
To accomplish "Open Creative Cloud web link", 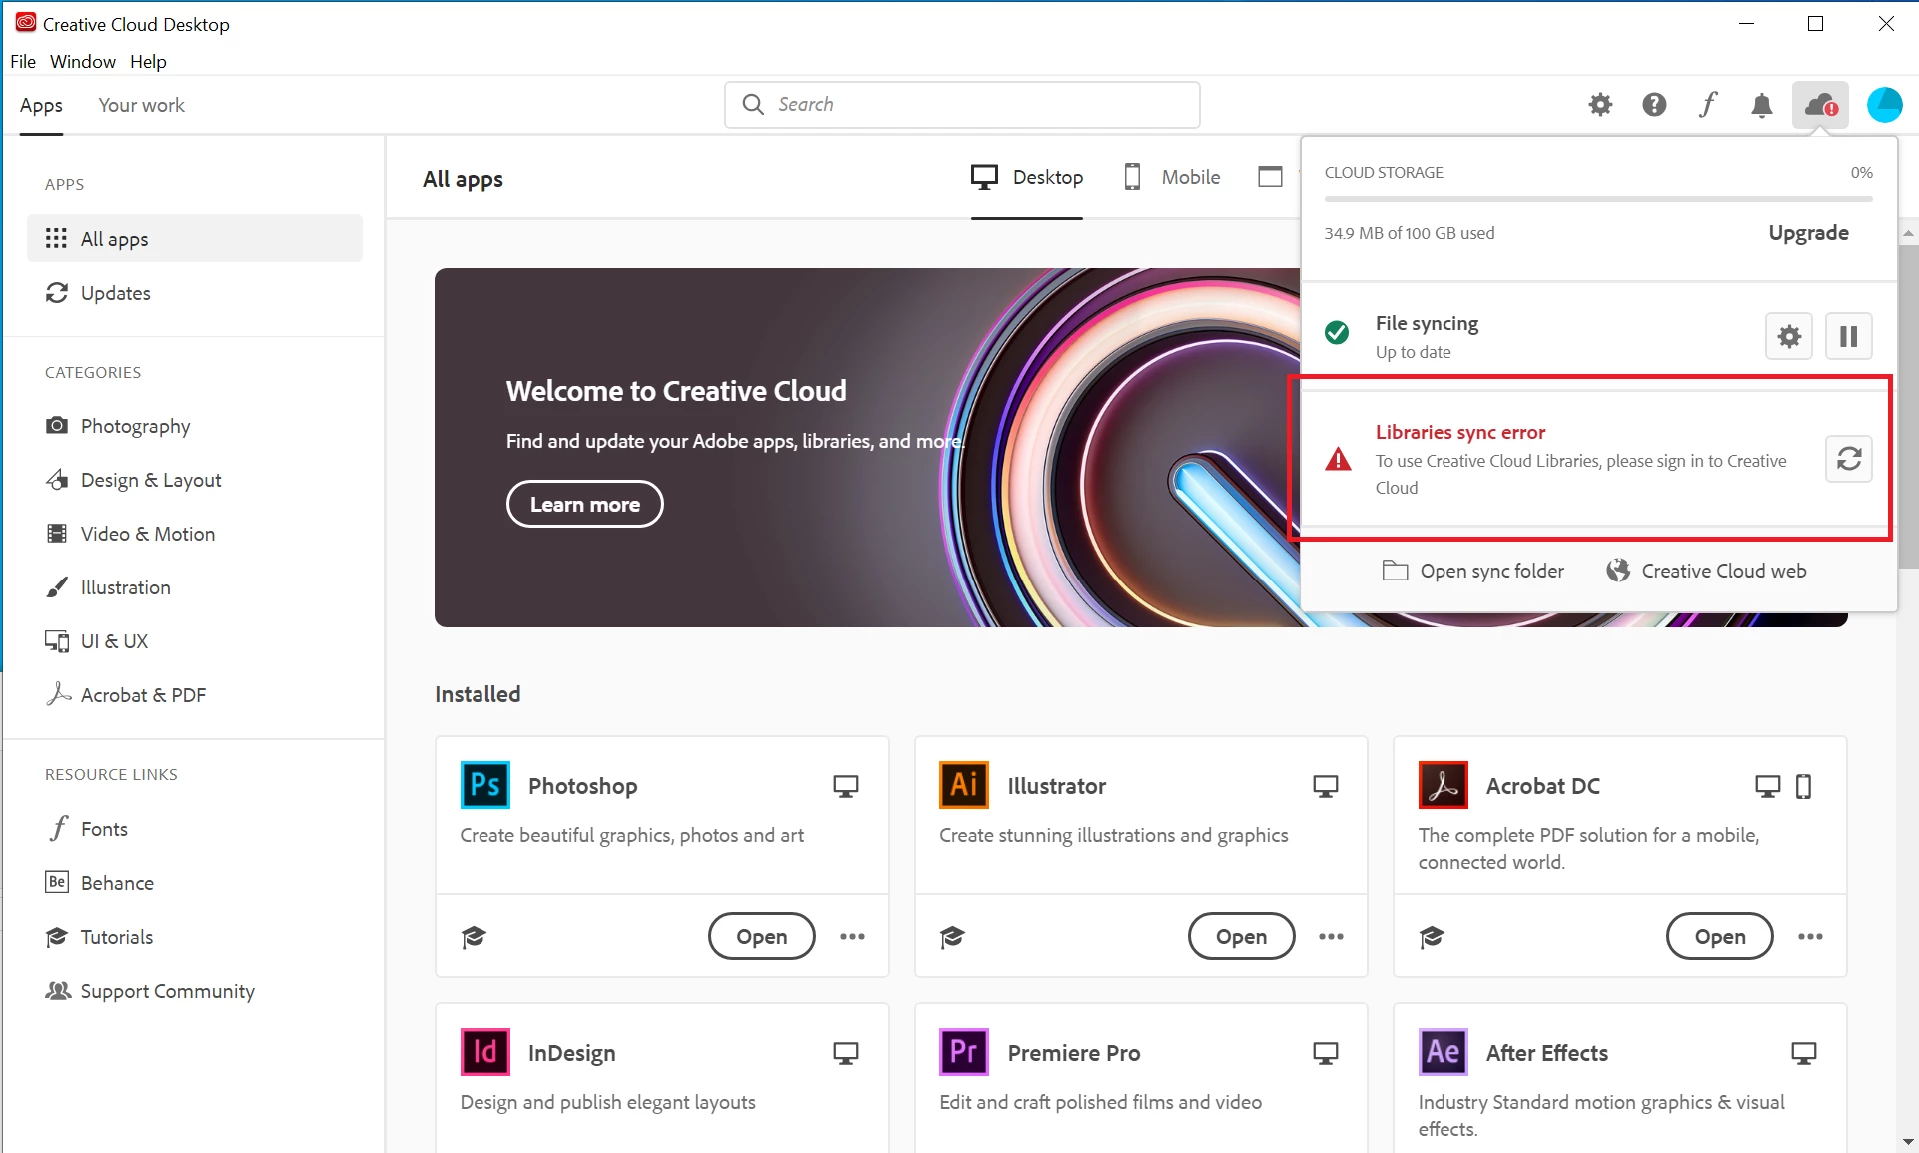I will point(1706,571).
